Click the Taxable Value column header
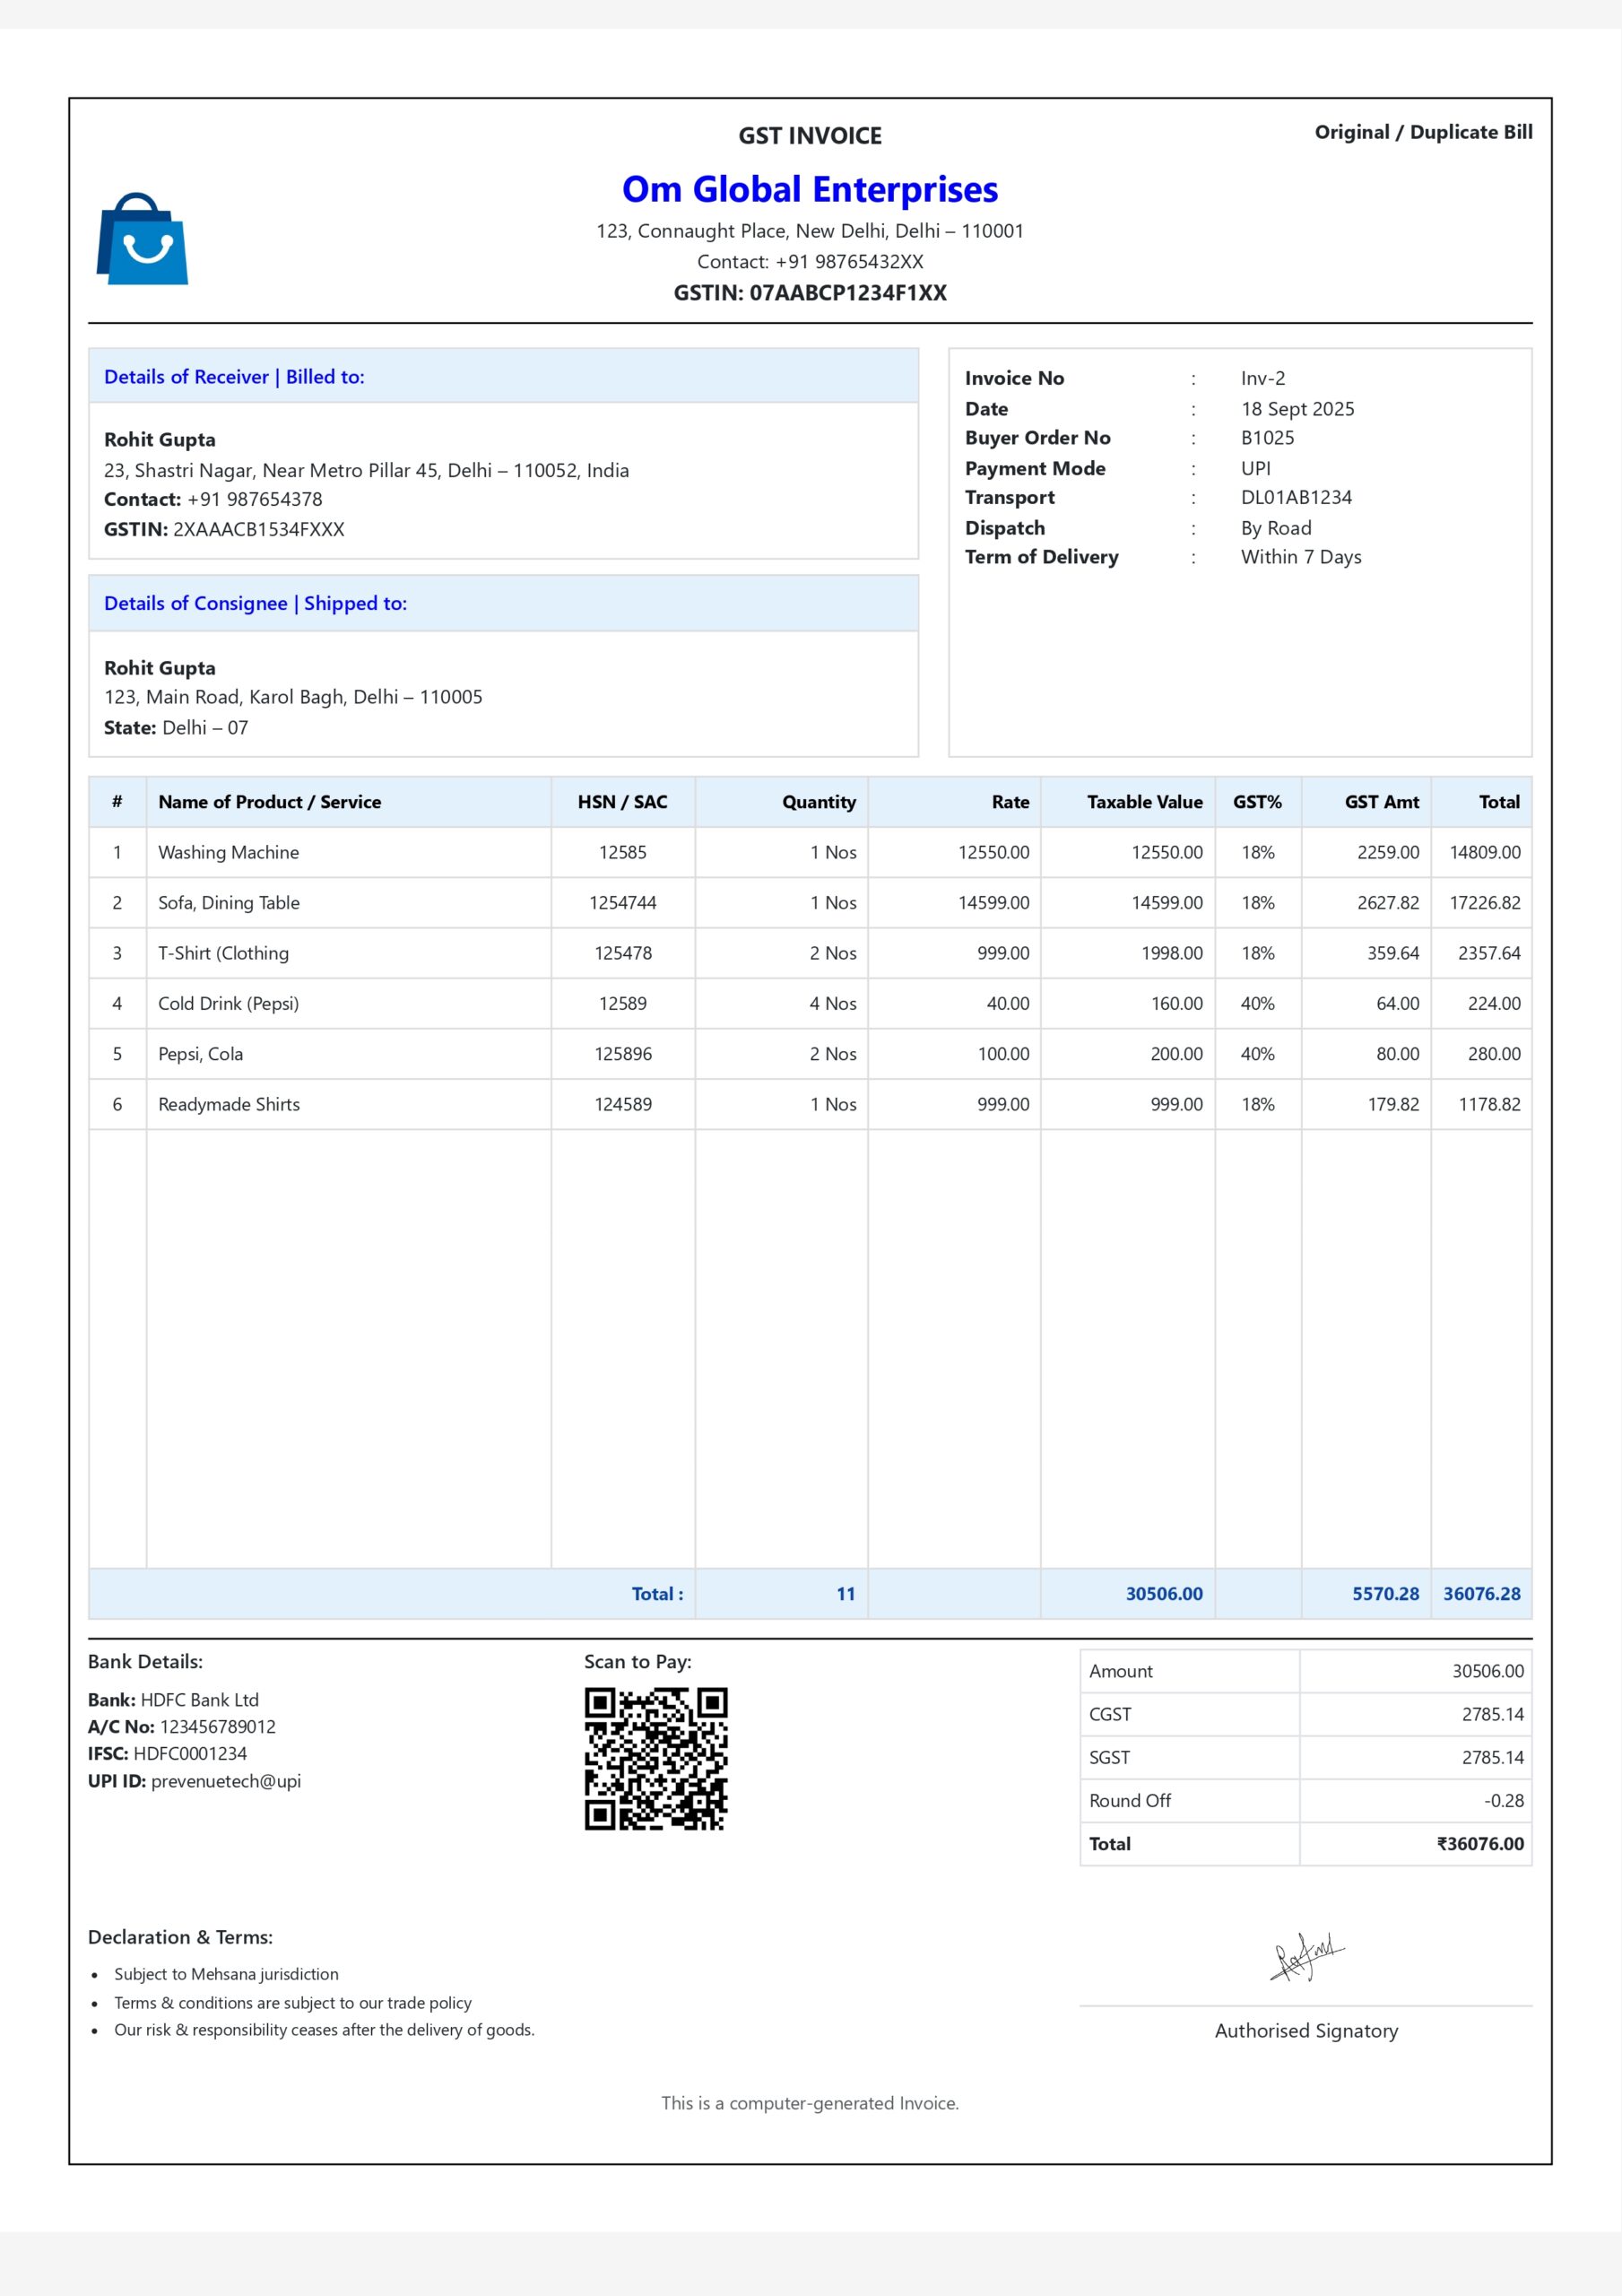 pos(1143,802)
